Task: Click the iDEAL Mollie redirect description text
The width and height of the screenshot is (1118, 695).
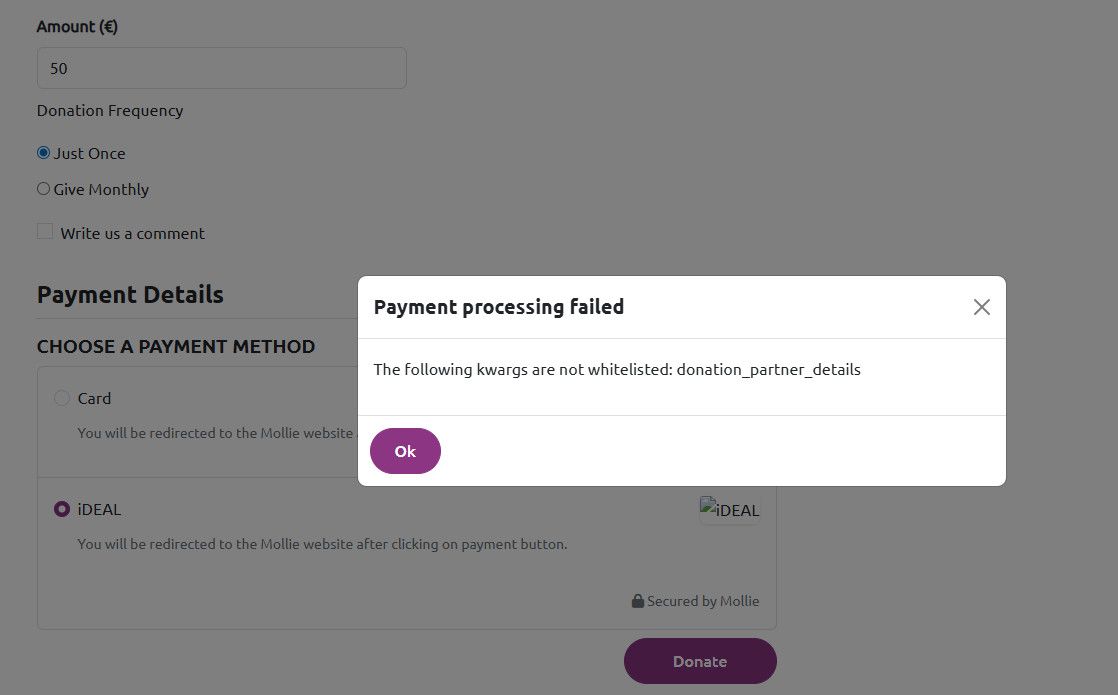Action: click(x=322, y=544)
